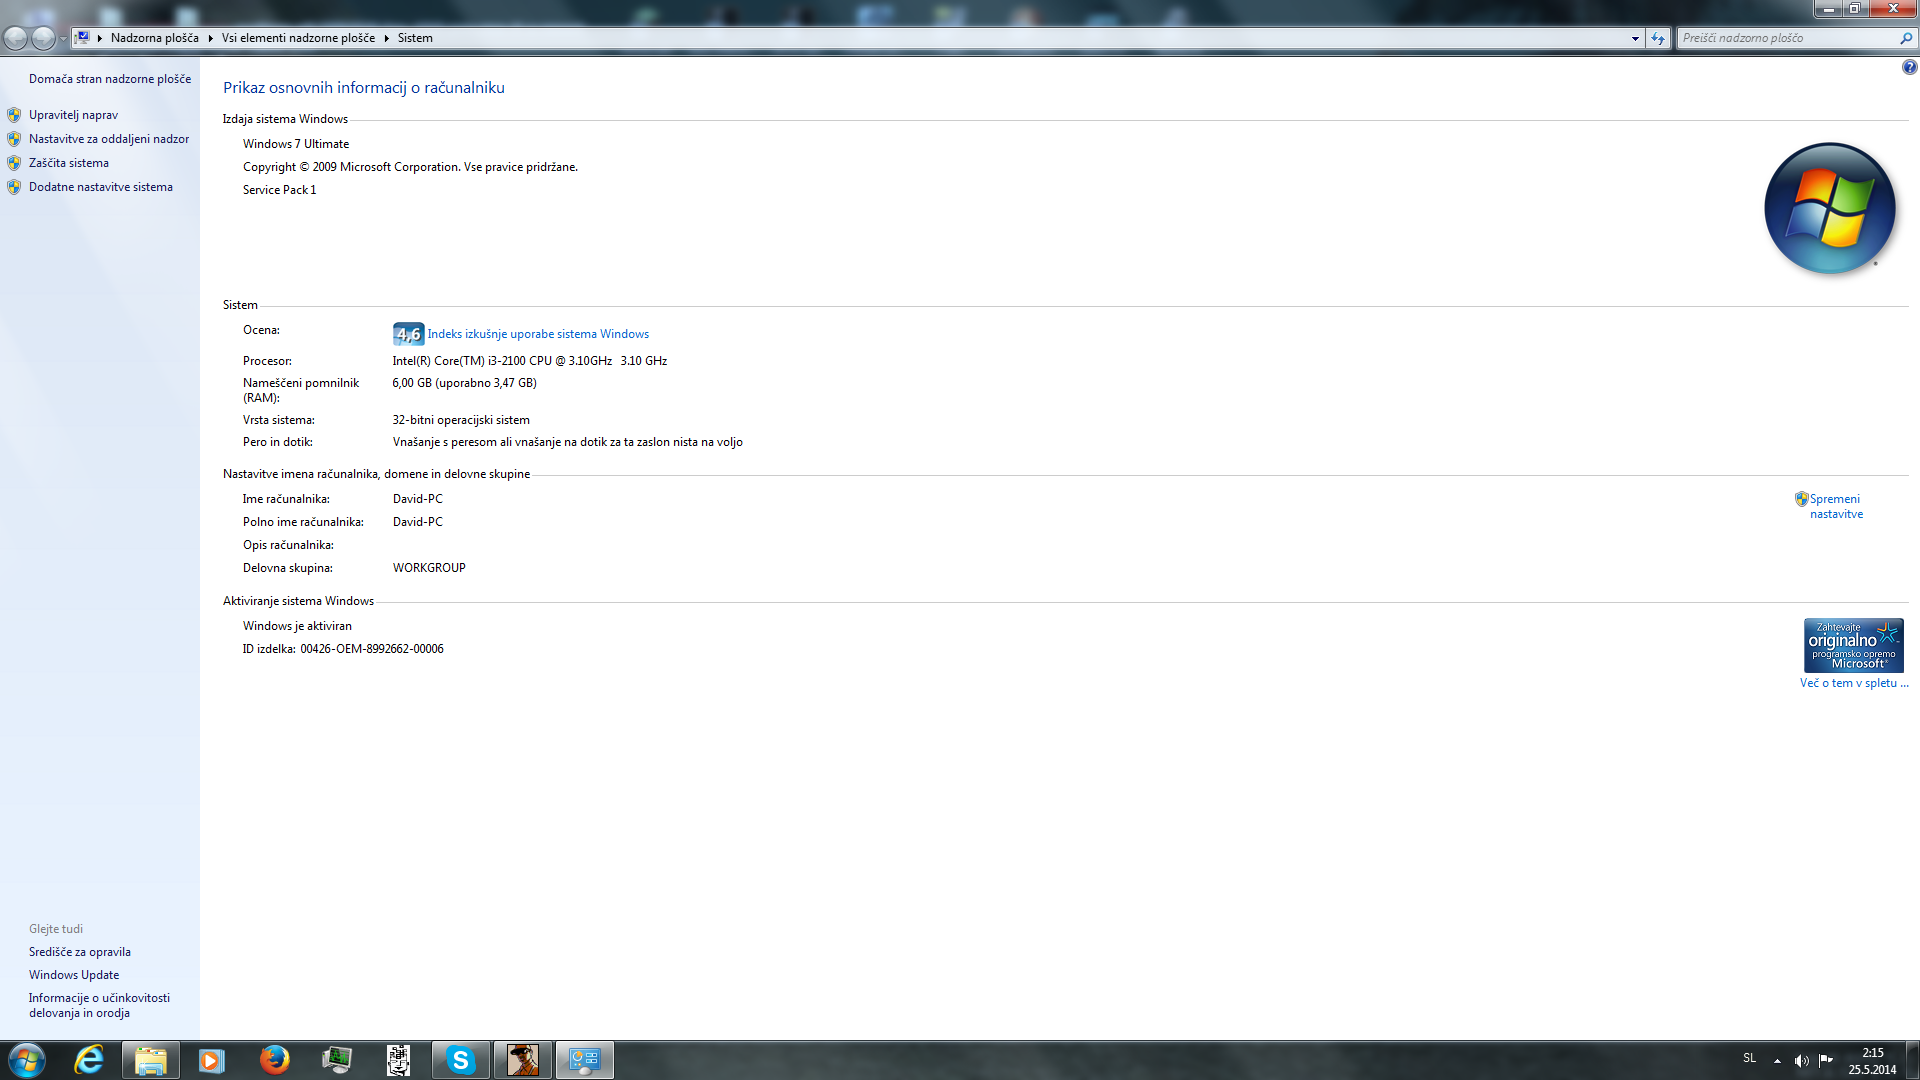Open address bar history dropdown
1920x1080 pixels.
click(1635, 38)
